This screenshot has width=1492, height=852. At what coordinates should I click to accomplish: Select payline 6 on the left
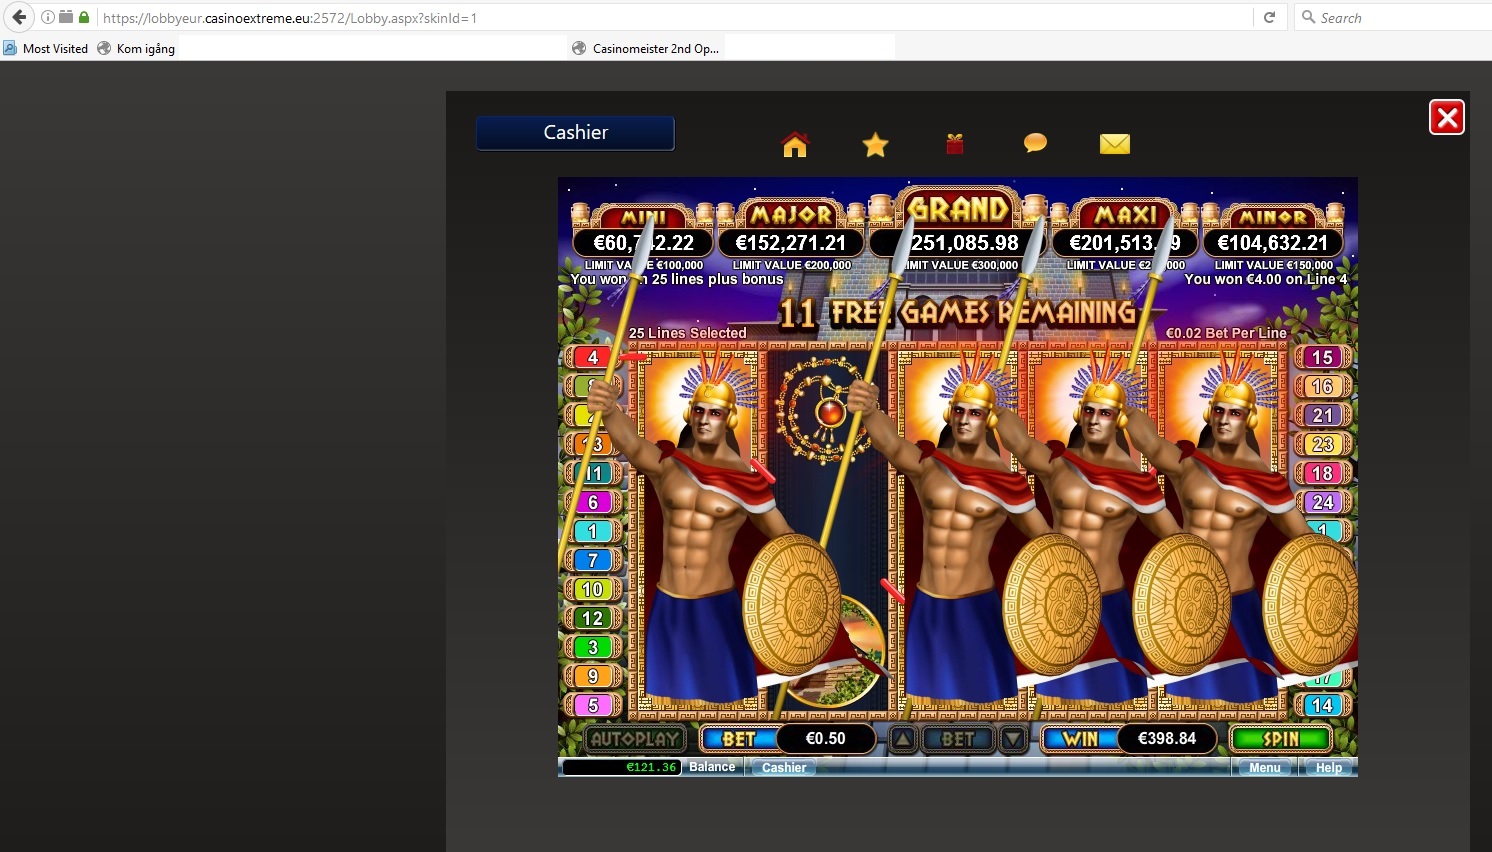pos(593,502)
